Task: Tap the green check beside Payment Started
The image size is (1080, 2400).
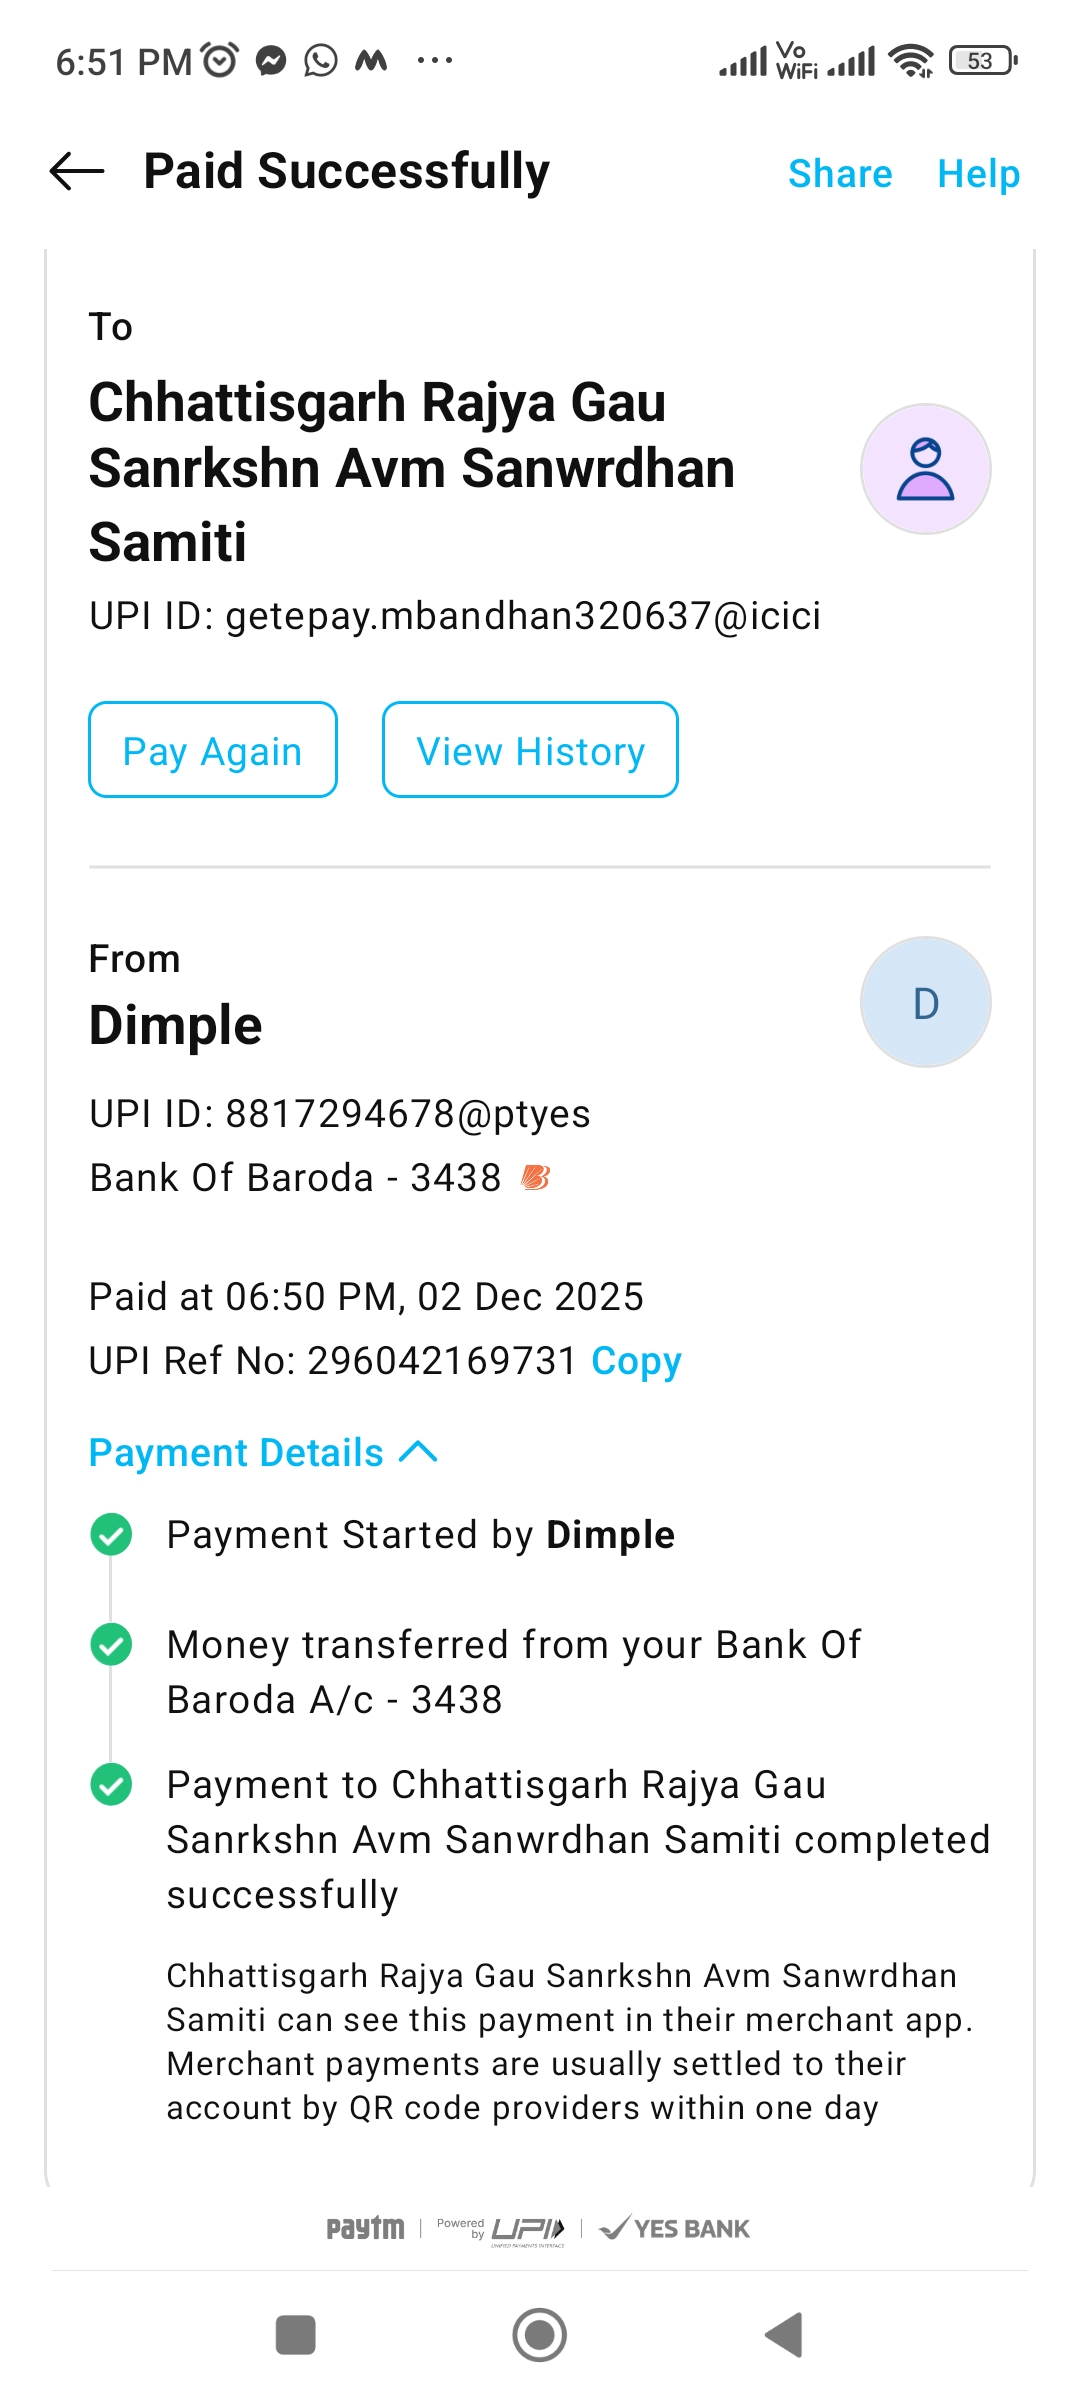Action: pos(111,1535)
